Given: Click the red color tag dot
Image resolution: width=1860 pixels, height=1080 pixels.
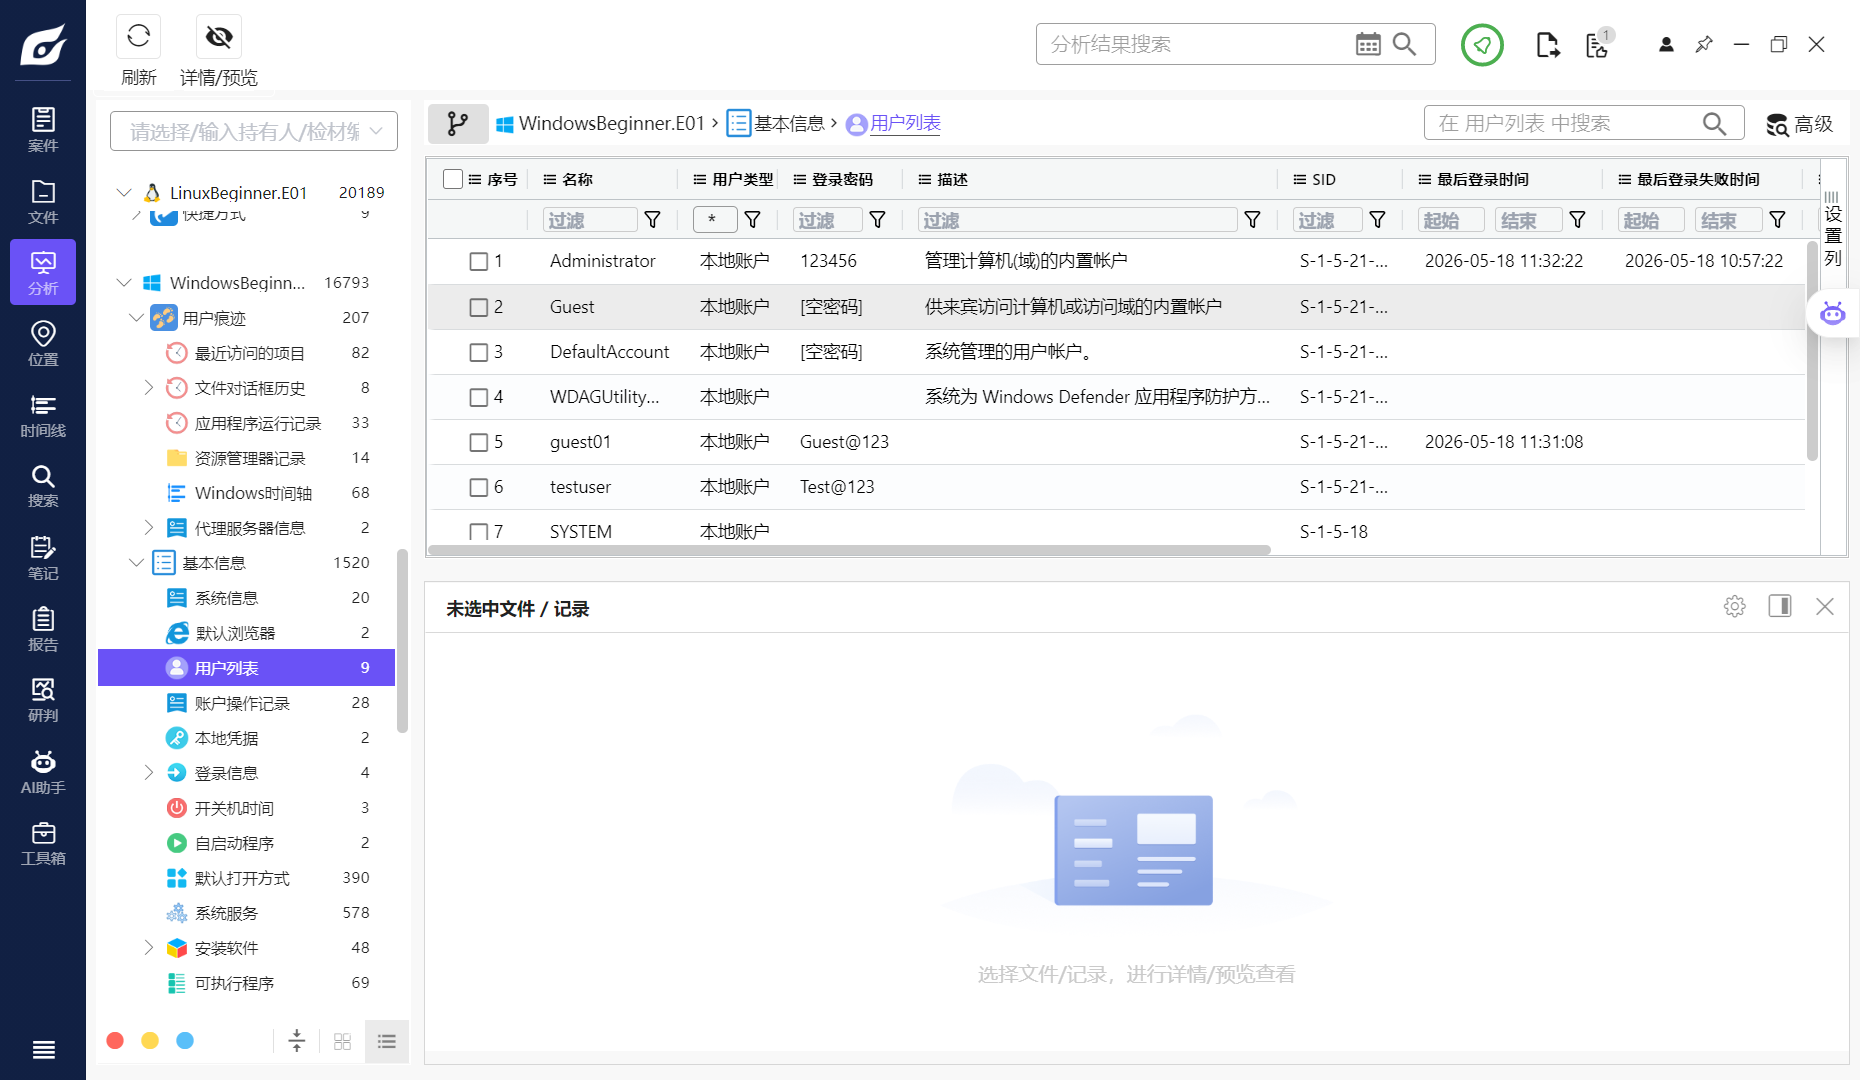Looking at the screenshot, I should tap(115, 1041).
